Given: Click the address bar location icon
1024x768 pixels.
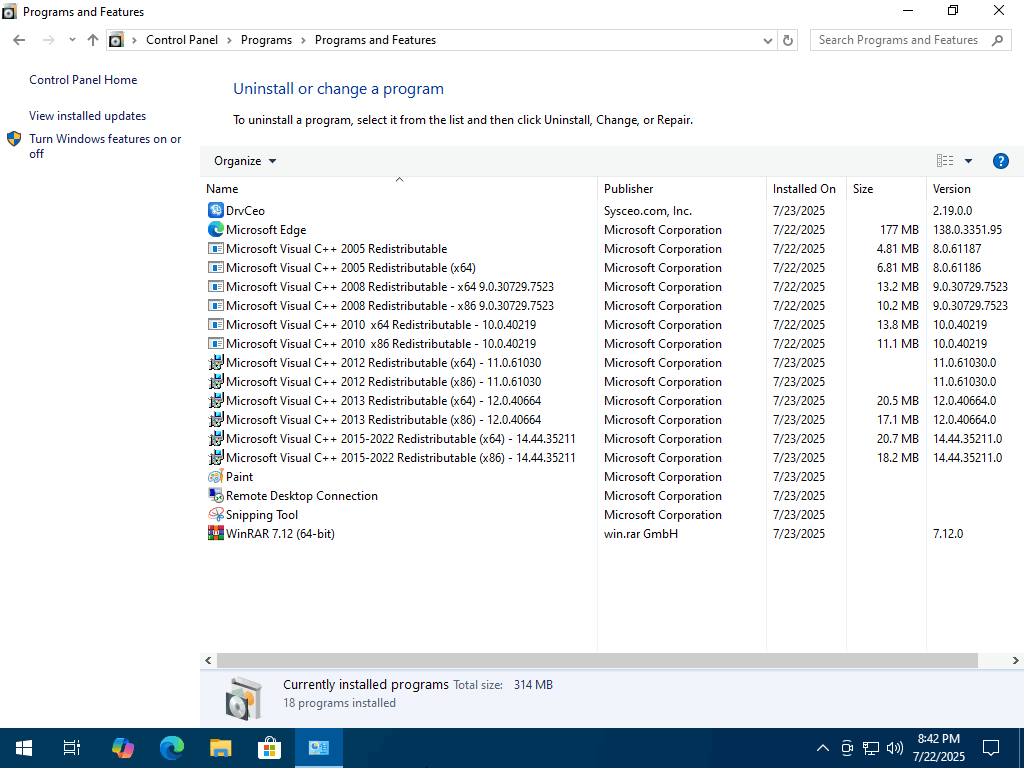Looking at the screenshot, I should pyautogui.click(x=116, y=40).
